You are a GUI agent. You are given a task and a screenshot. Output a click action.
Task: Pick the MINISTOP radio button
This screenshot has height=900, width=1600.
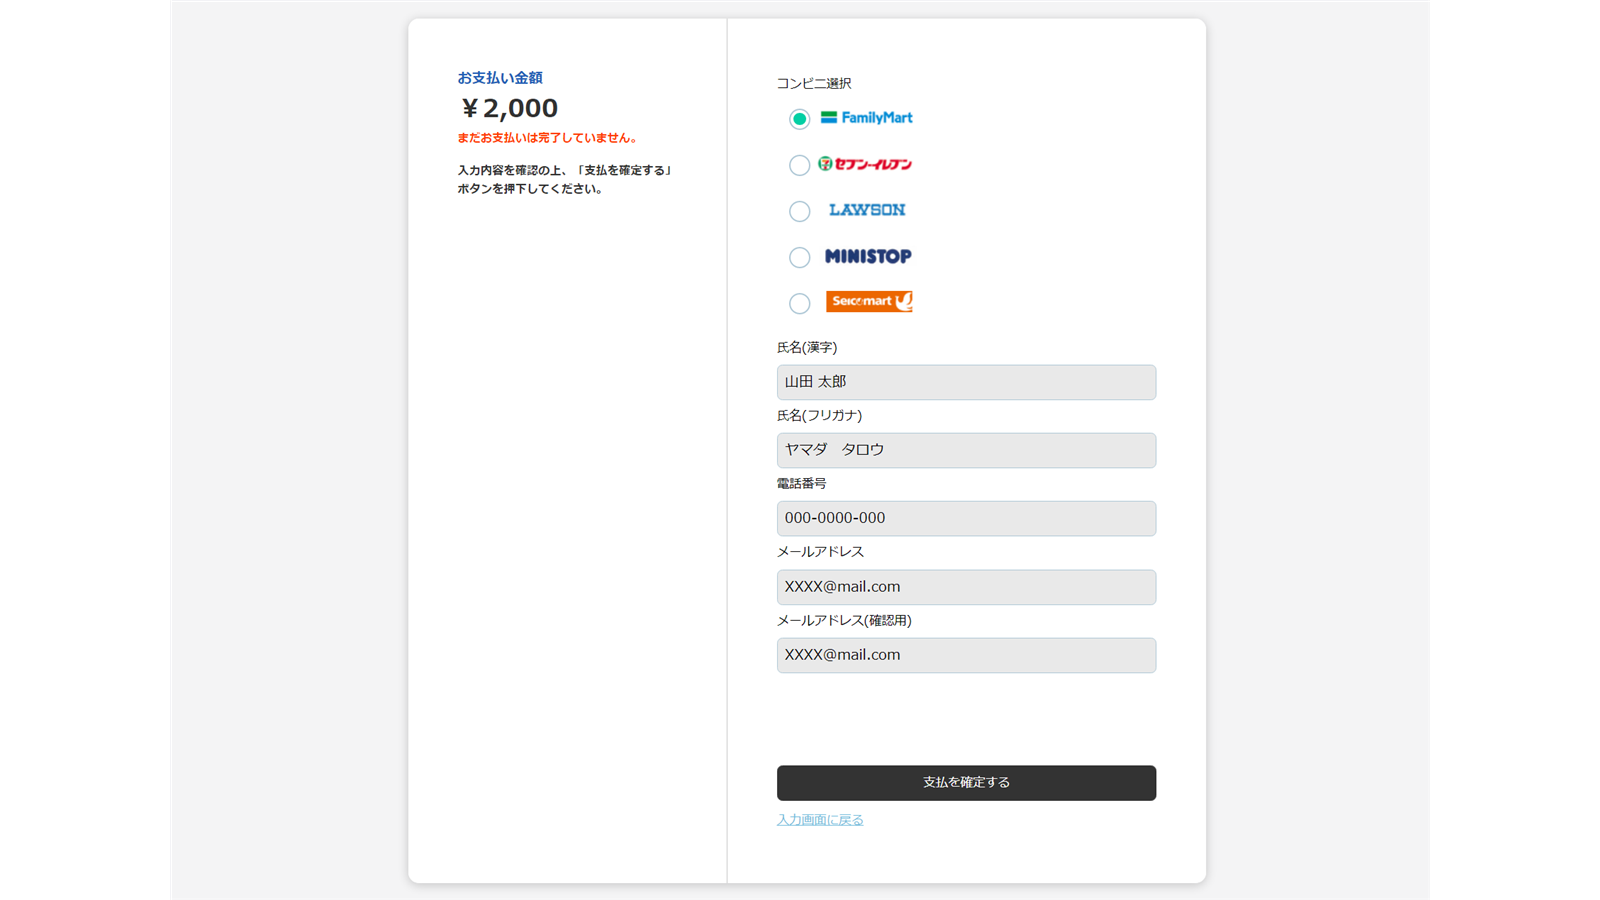[799, 257]
